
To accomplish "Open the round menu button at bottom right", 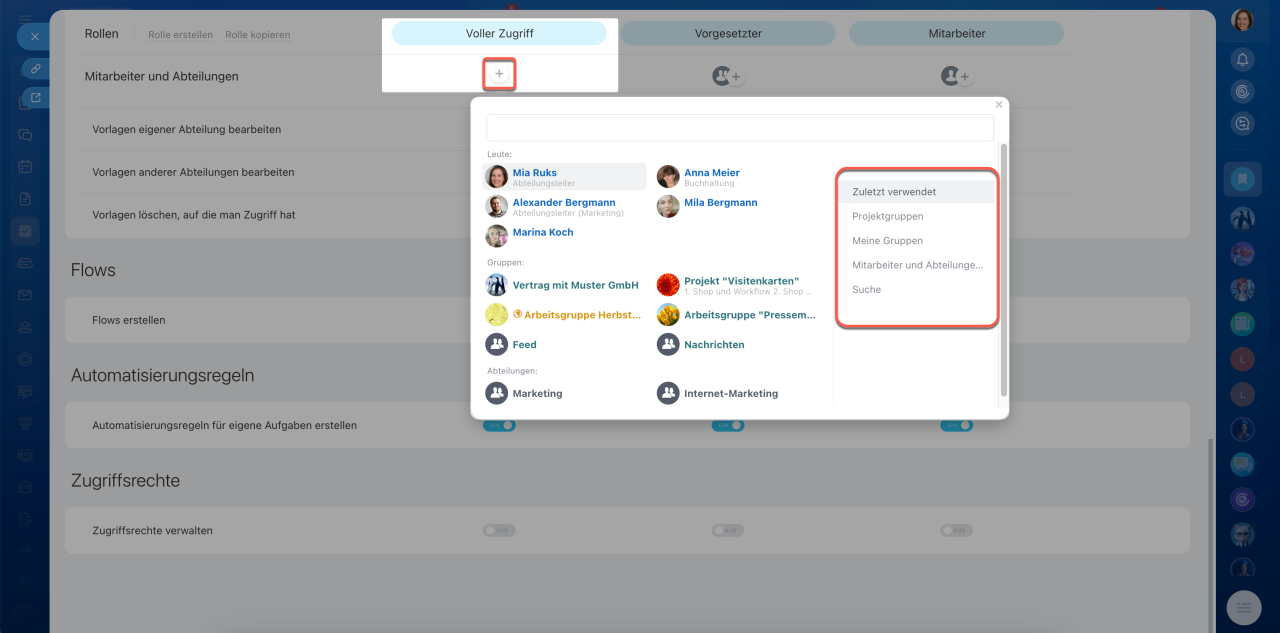I will [1243, 607].
